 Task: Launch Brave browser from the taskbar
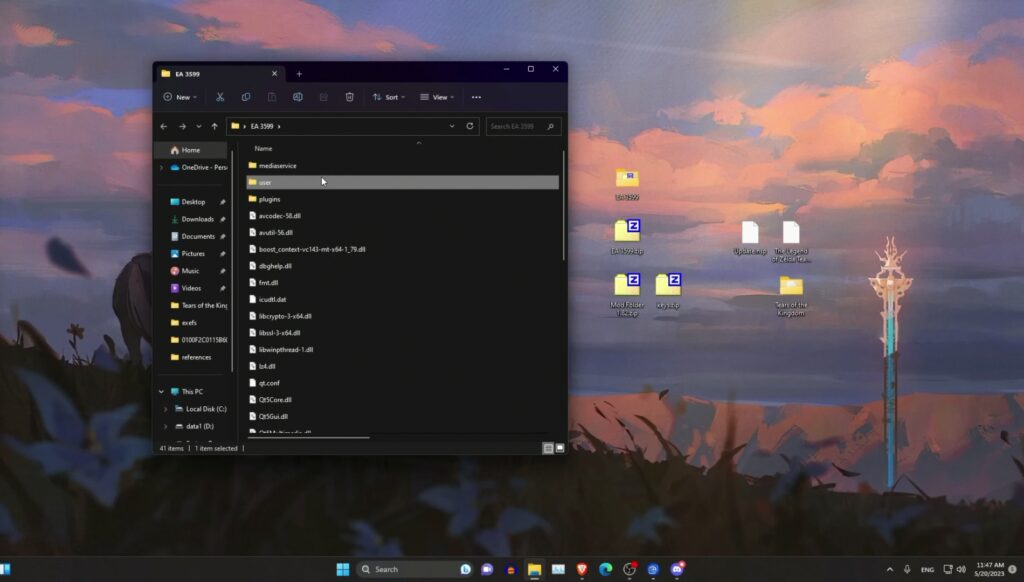tap(582, 569)
